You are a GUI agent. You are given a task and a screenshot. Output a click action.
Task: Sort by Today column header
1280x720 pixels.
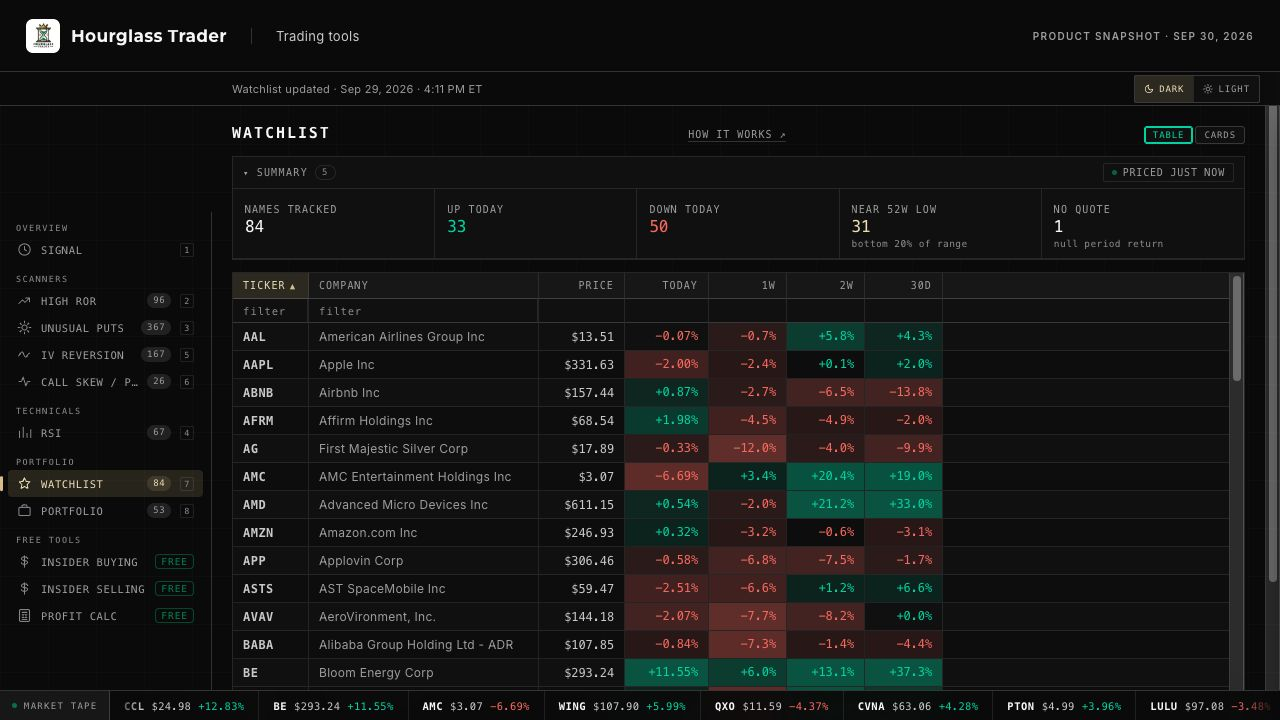666,286
